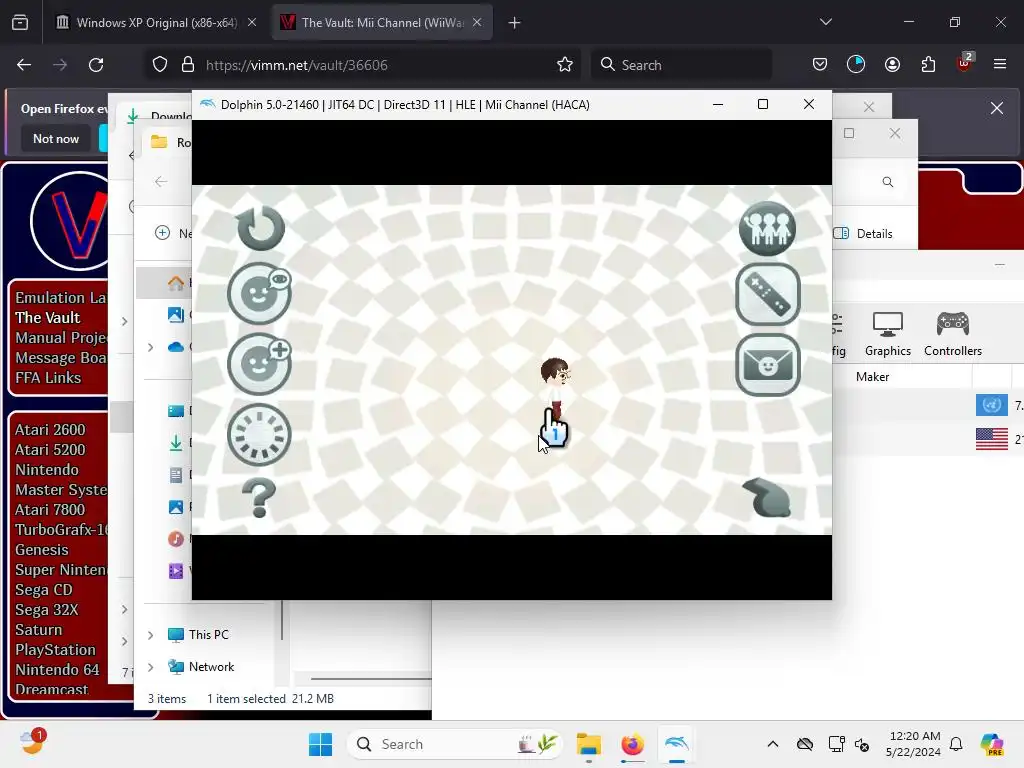This screenshot has width=1024, height=768.
Task: Click the Firefox back navigation arrow
Action: coord(24,65)
